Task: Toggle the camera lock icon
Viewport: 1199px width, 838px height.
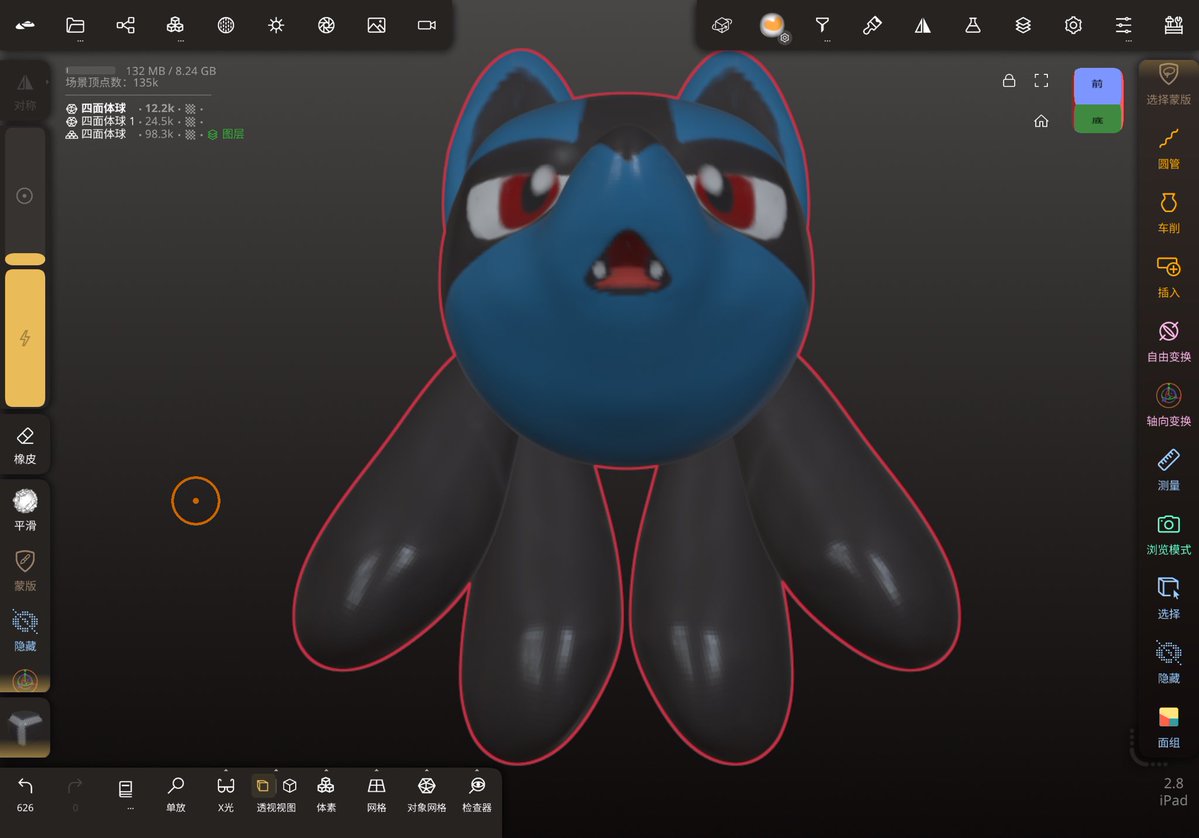Action: tap(1009, 80)
